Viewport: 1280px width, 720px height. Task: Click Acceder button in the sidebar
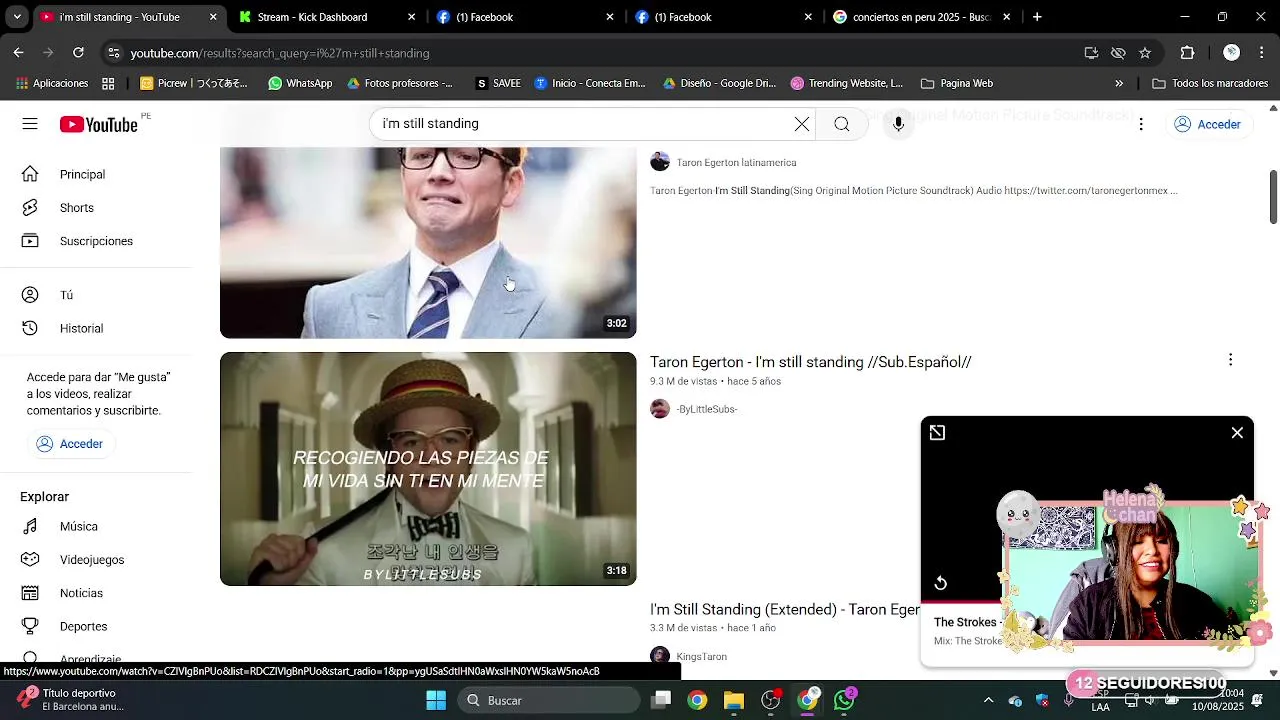70,444
